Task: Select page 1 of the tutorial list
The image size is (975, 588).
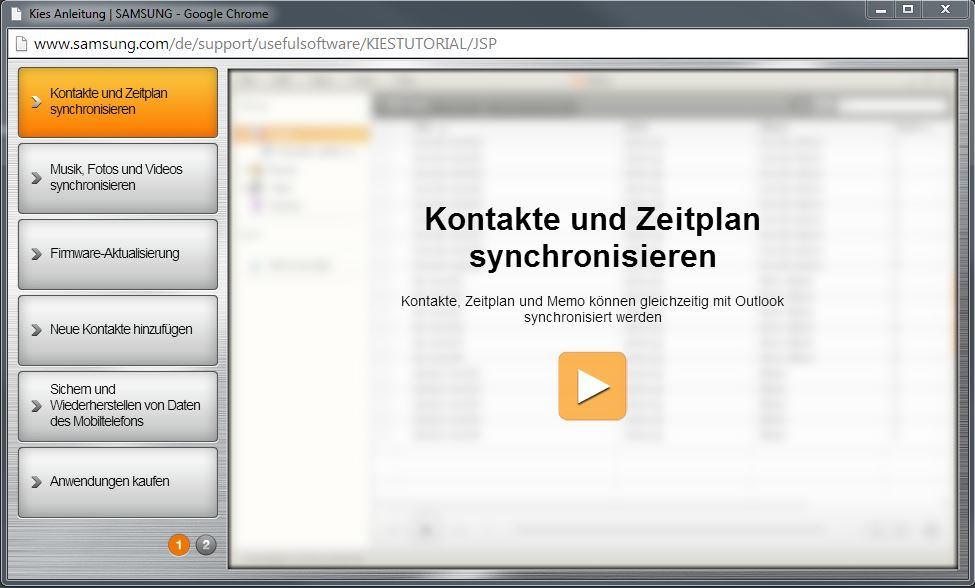Action: [x=179, y=545]
